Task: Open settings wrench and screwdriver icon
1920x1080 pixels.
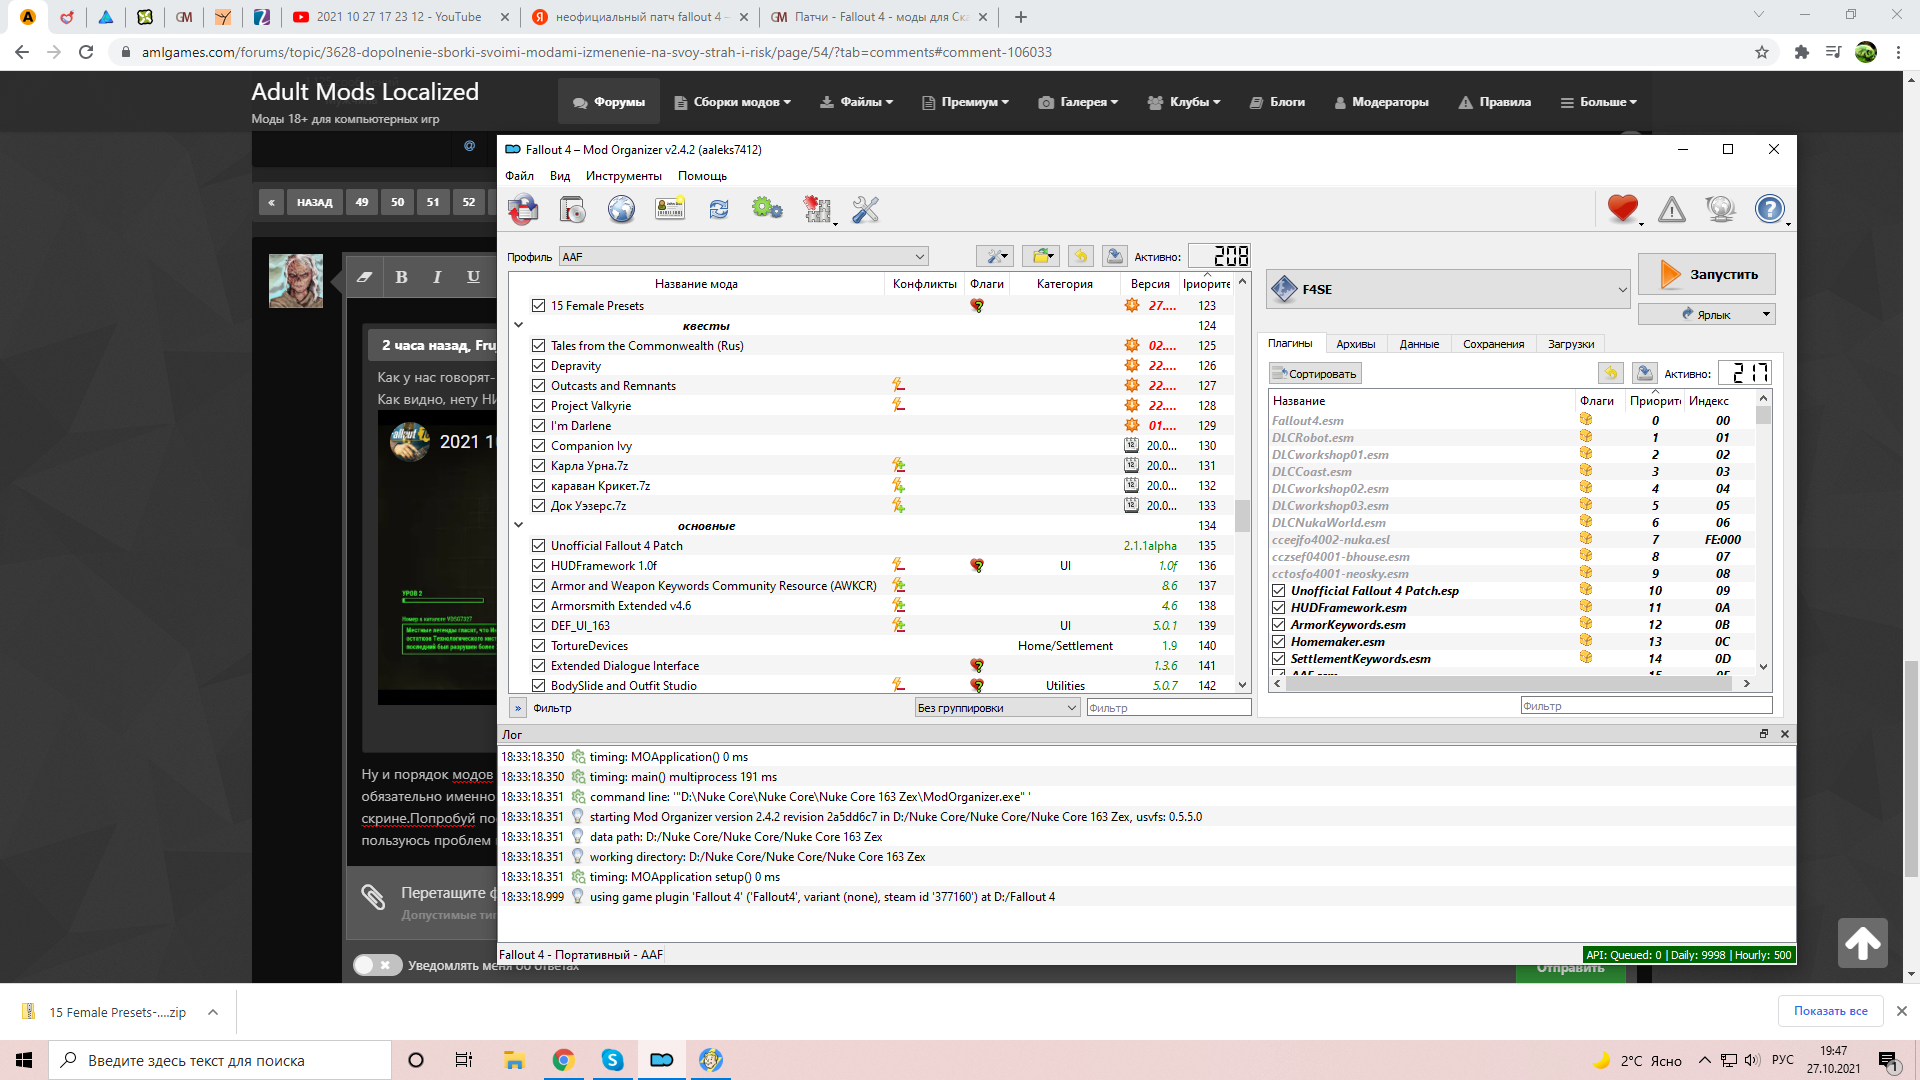Action: click(865, 210)
